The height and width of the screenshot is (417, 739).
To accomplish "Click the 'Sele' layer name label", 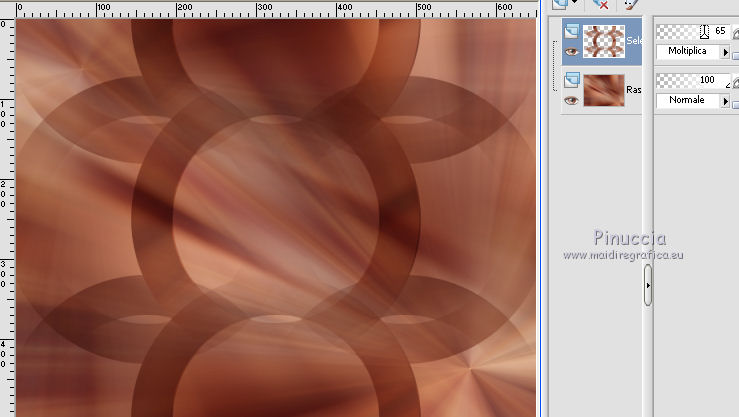I will (x=634, y=41).
